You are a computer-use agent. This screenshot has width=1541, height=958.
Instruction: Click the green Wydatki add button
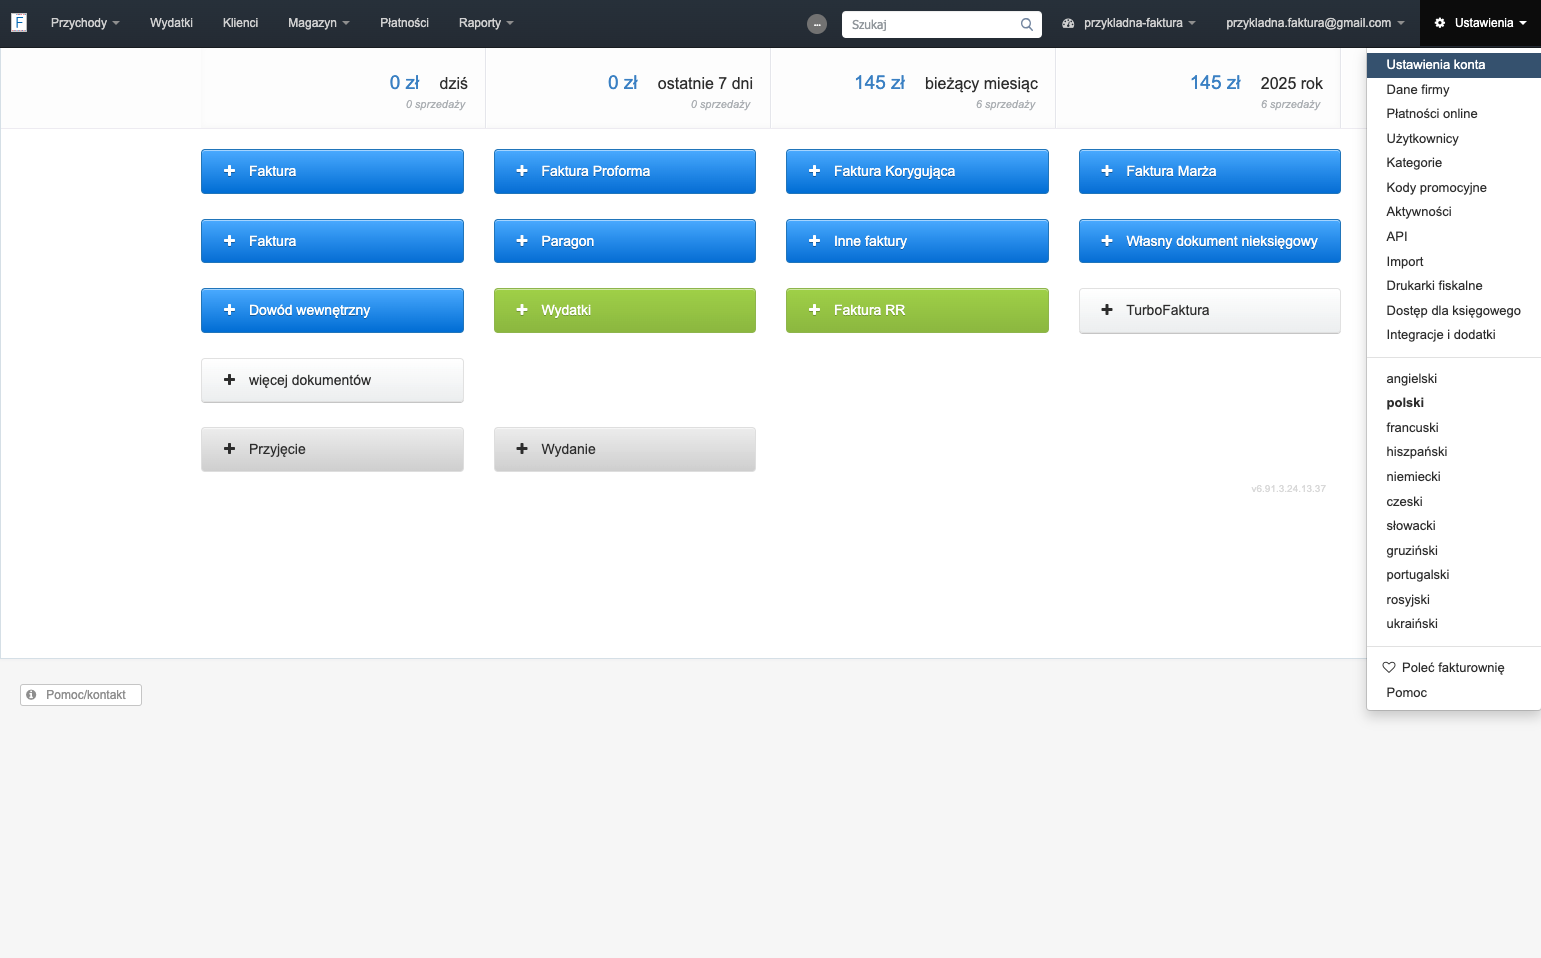[625, 310]
